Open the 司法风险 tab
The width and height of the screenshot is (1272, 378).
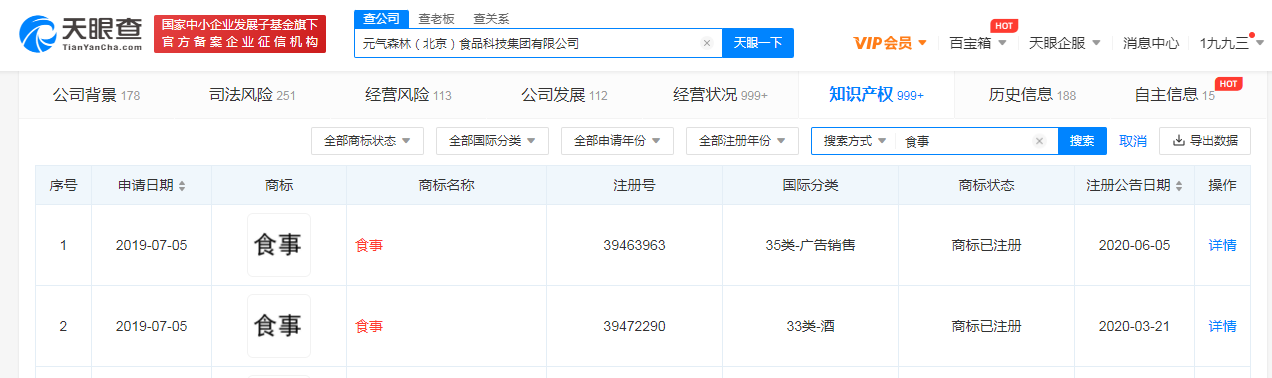coord(252,95)
